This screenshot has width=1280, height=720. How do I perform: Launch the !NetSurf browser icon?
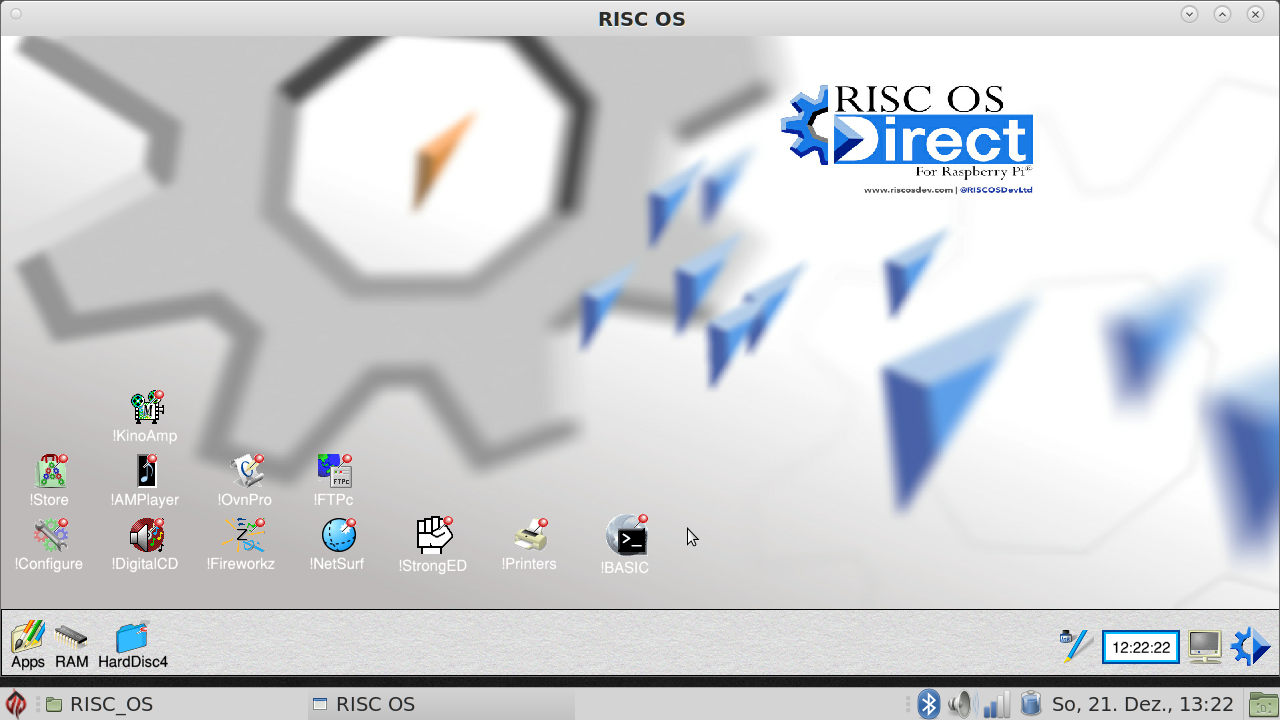coord(338,535)
